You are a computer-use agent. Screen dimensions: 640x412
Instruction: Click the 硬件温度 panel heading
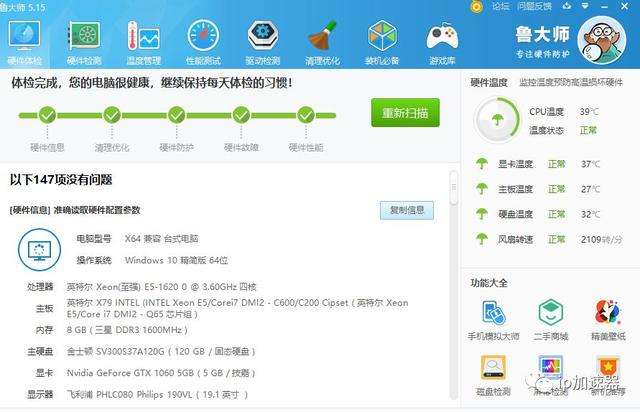[x=489, y=82]
